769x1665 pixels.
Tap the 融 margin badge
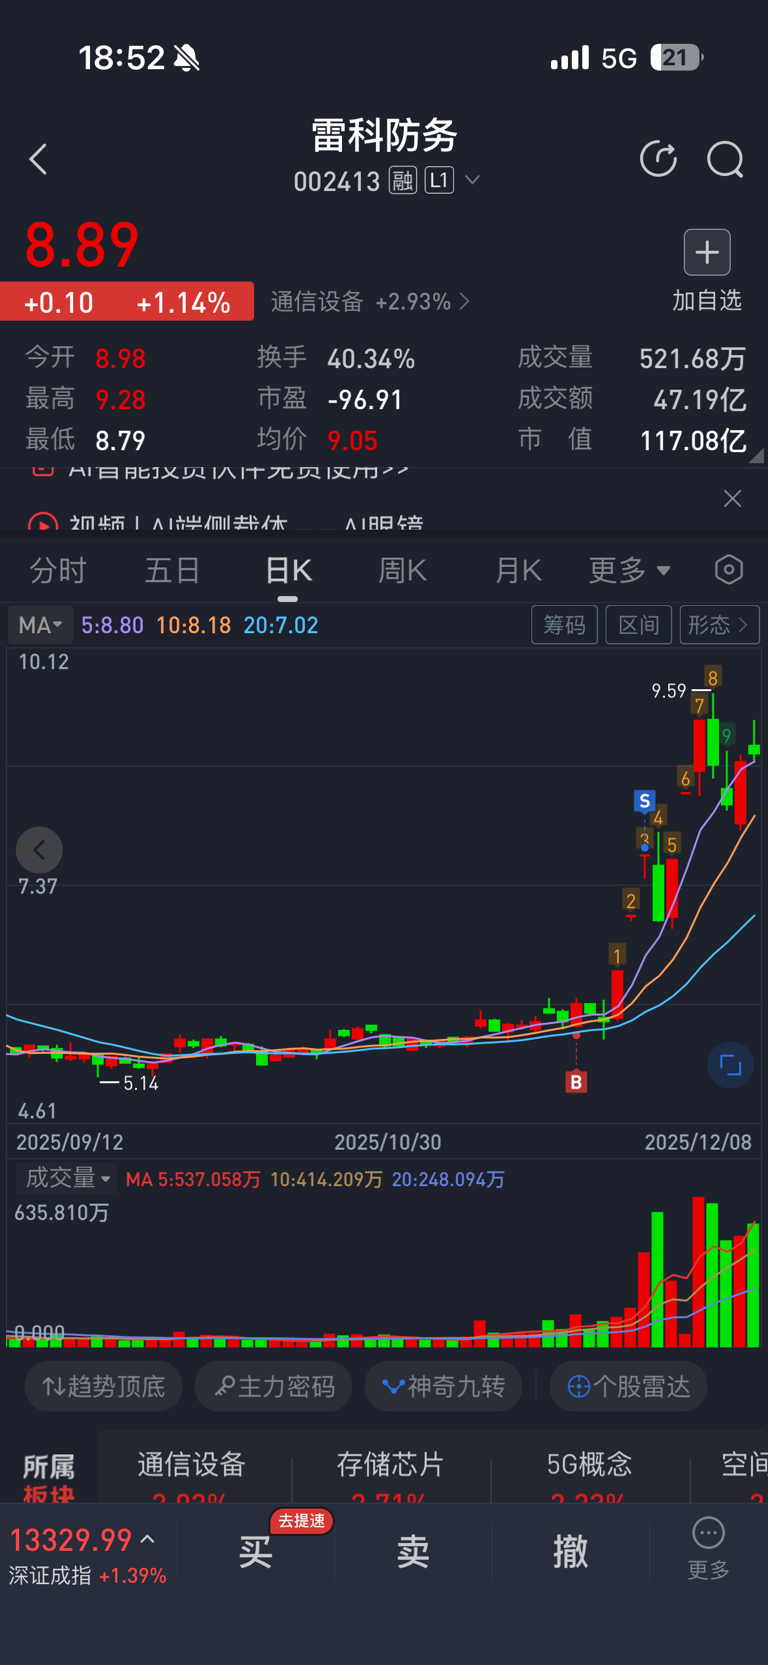click(x=403, y=181)
